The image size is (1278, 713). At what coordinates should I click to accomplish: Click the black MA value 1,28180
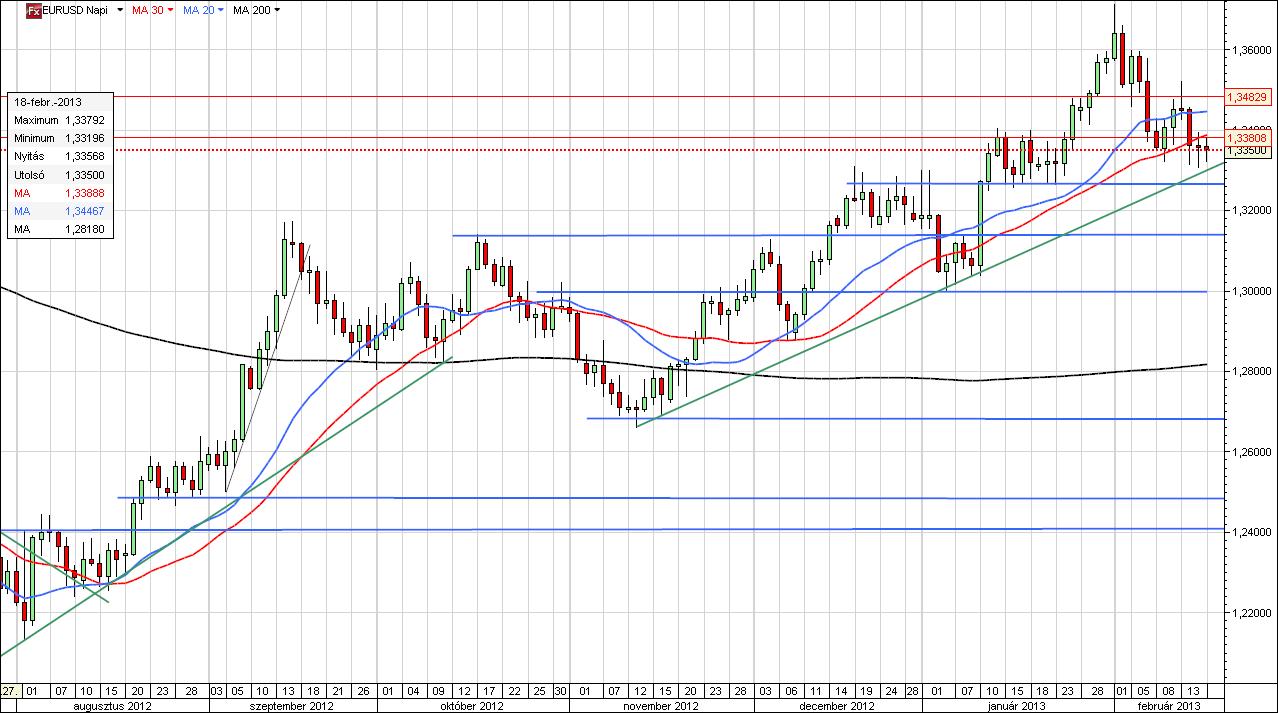pyautogui.click(x=84, y=230)
